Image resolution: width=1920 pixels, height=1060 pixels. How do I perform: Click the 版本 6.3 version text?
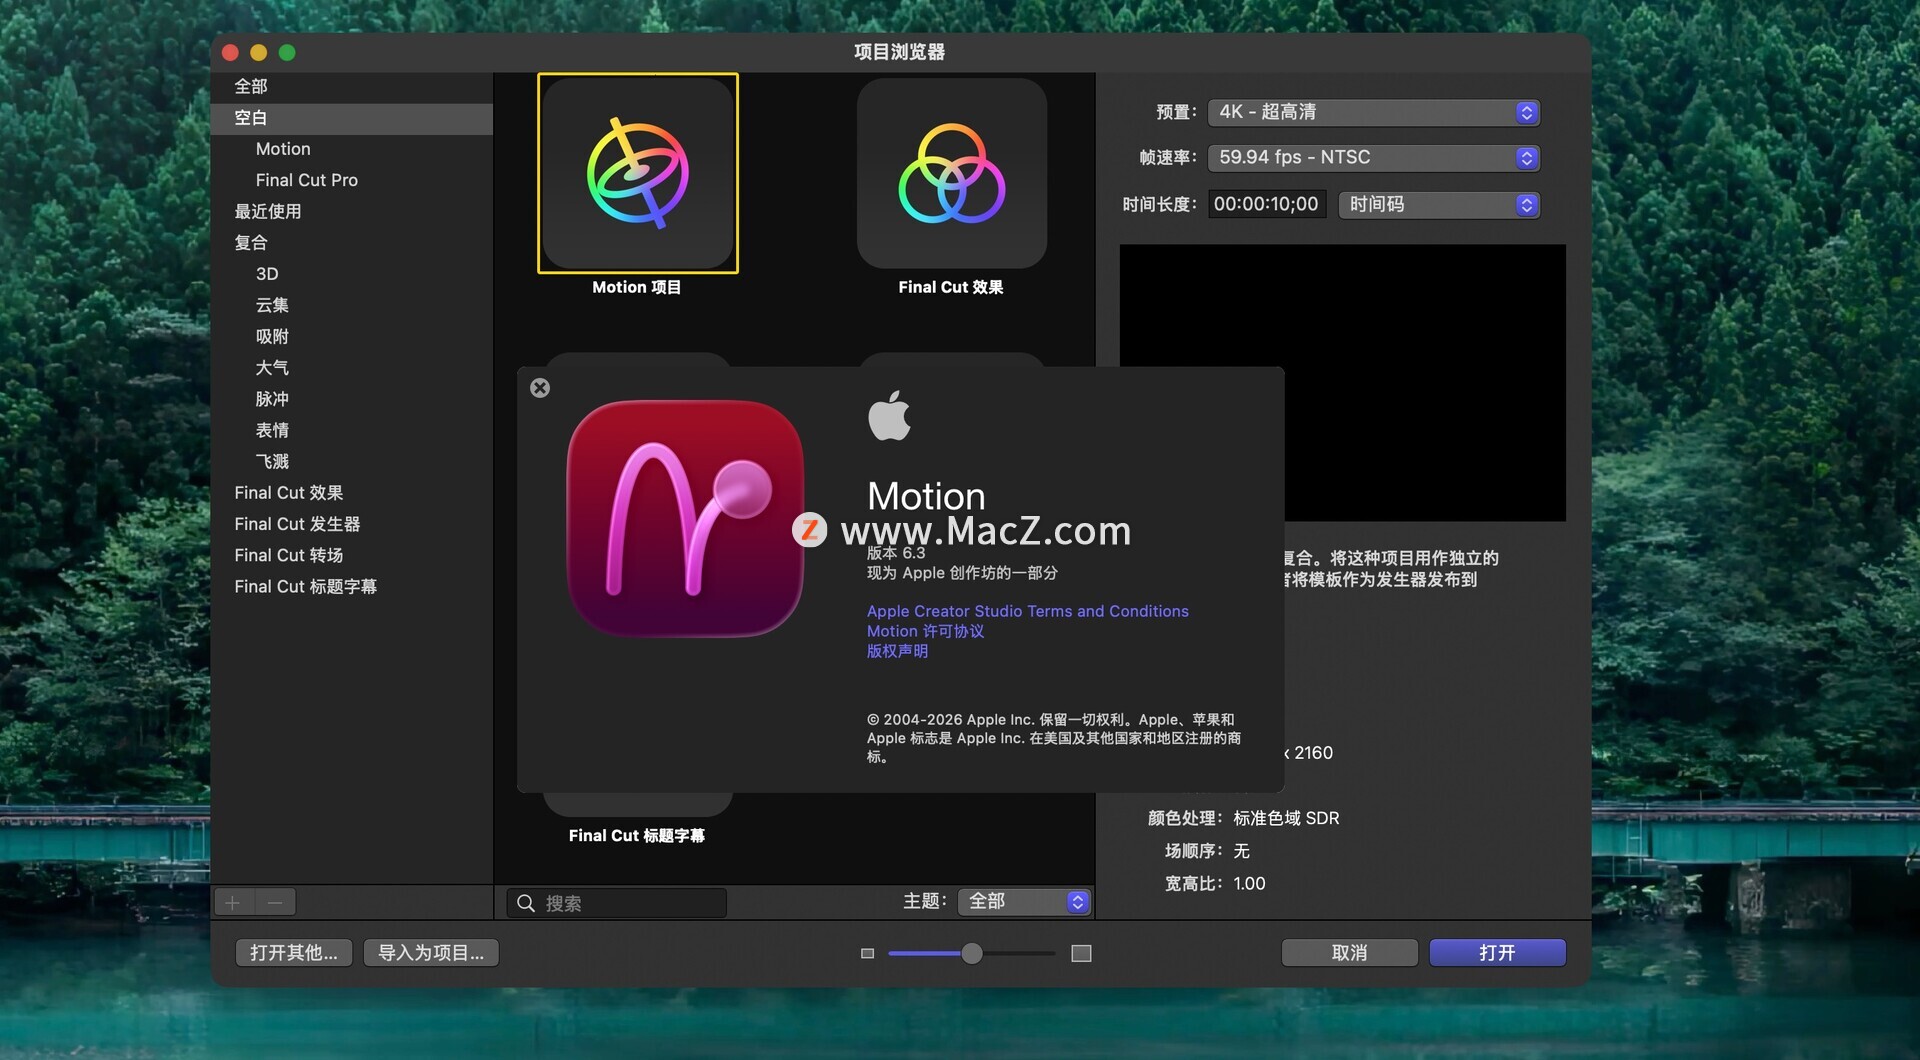[896, 553]
